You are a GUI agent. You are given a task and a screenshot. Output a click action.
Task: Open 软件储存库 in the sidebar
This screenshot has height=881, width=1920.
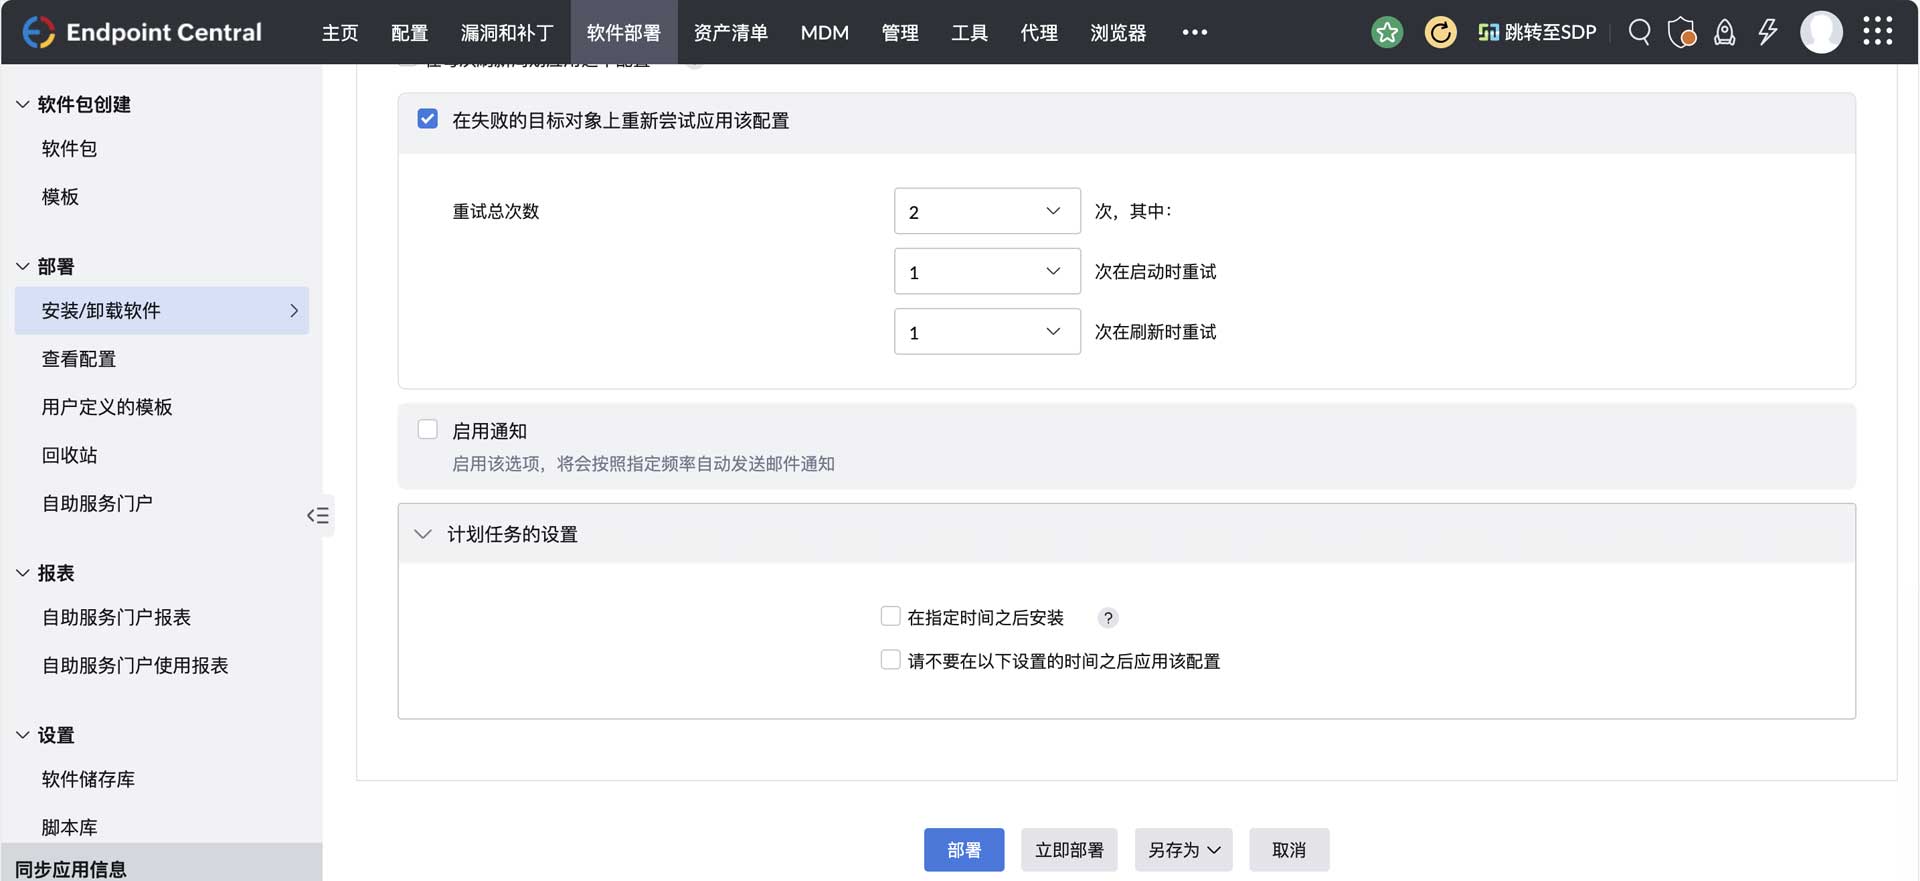pyautogui.click(x=88, y=779)
